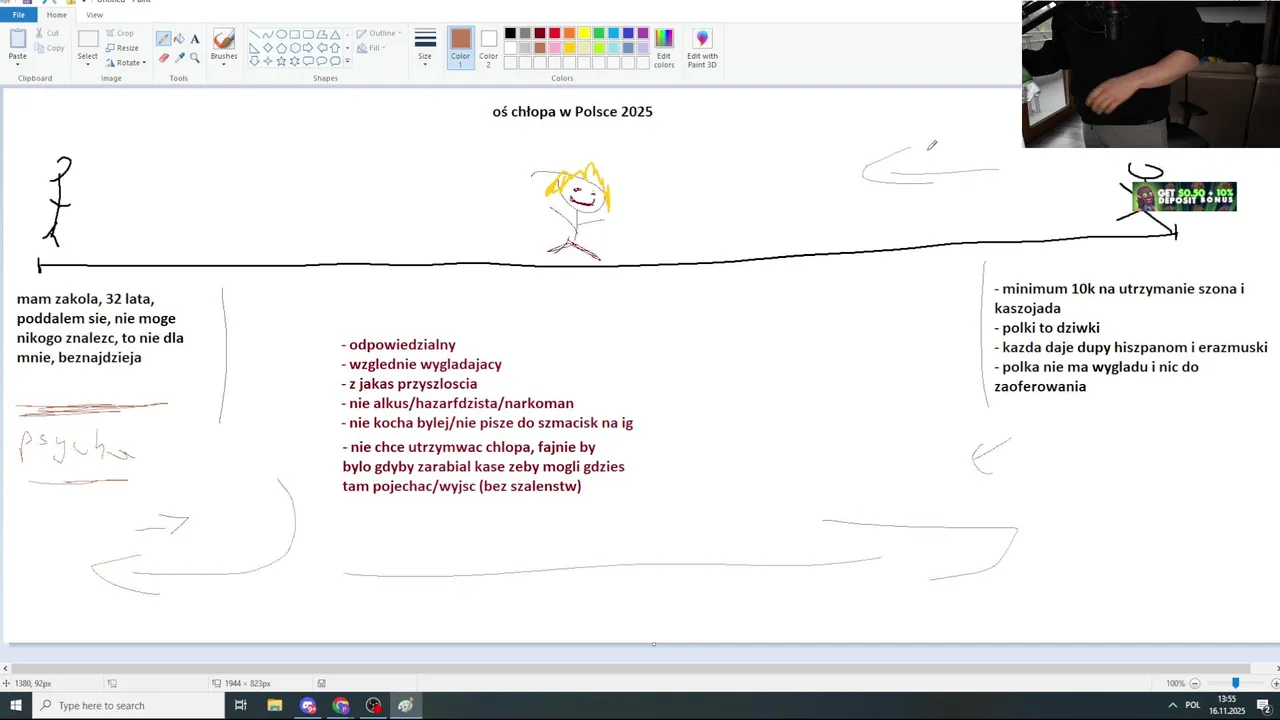
Task: Select the Pencil tool
Action: 163,39
